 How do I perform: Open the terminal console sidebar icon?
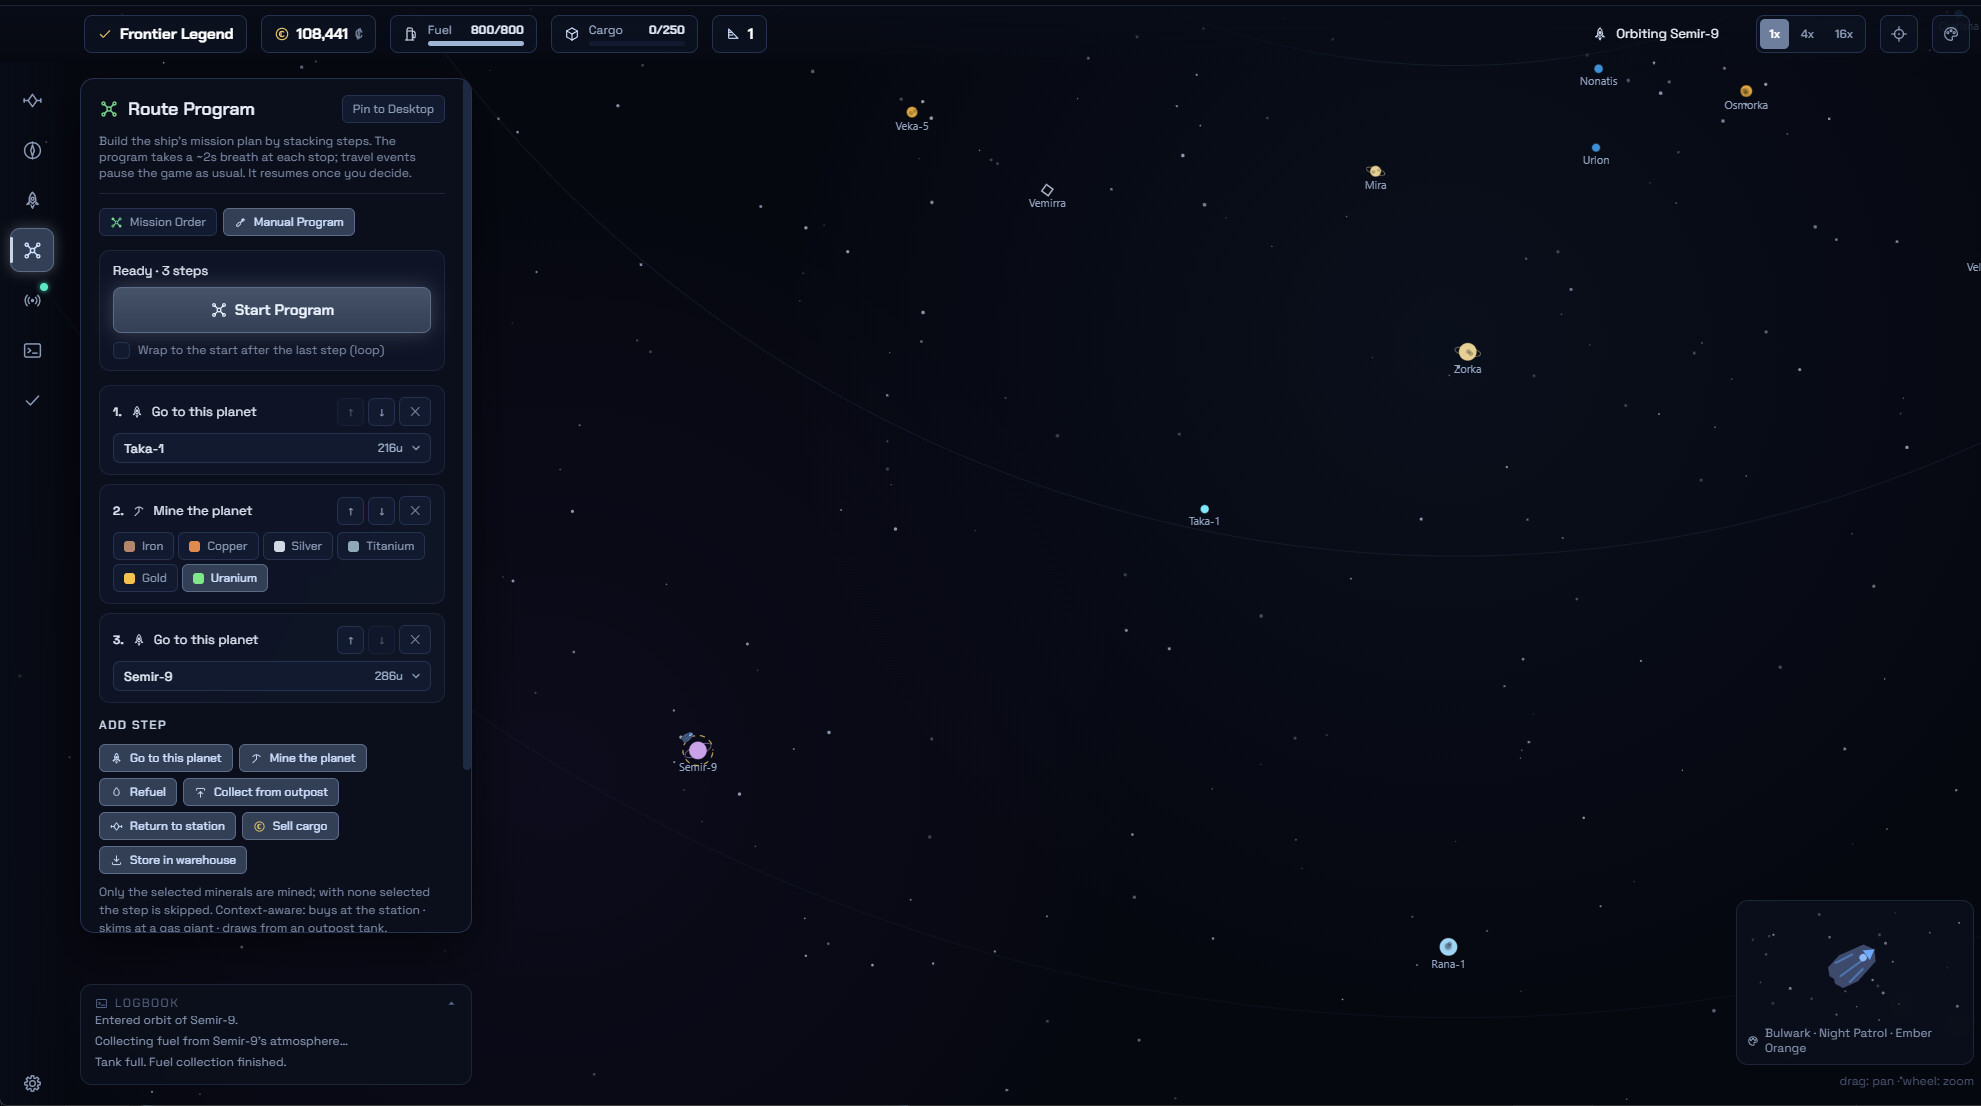[x=32, y=350]
